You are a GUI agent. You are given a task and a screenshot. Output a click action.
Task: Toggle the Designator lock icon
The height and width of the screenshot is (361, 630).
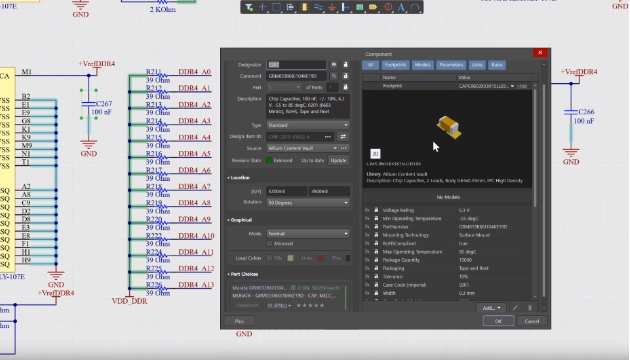coord(345,65)
